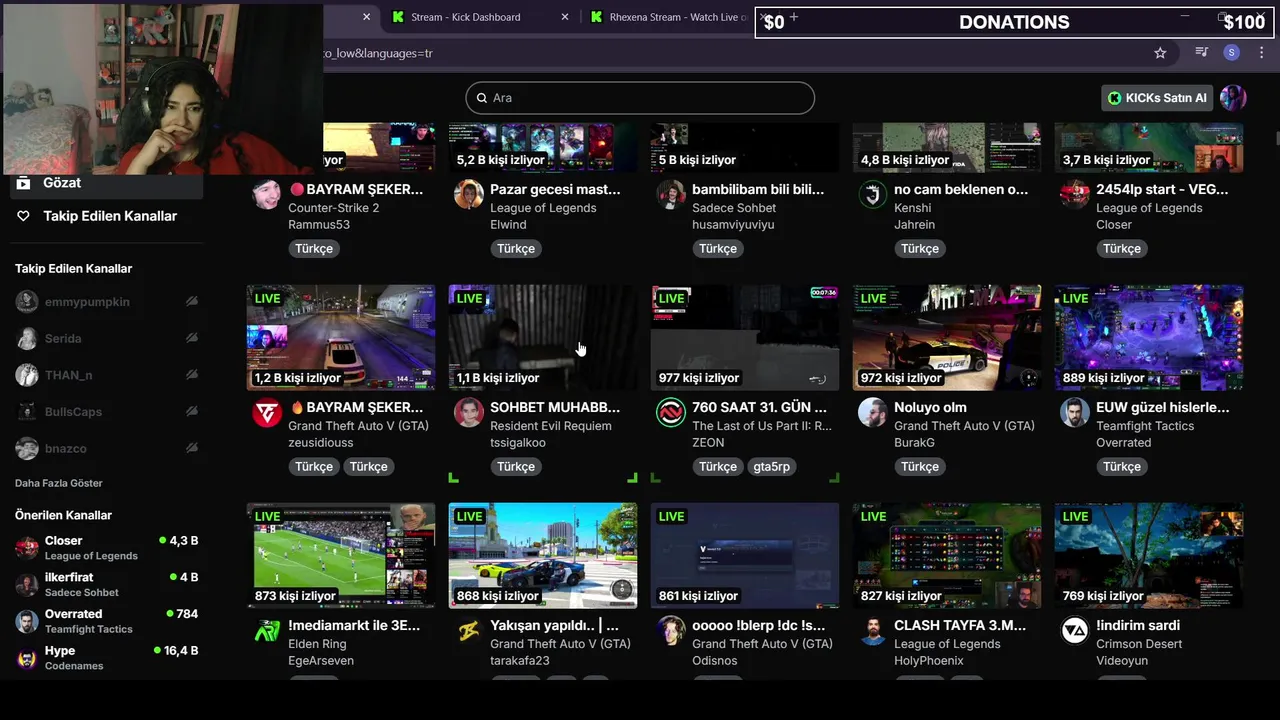Click EgeArseven's green streamer avatar
The height and width of the screenshot is (720, 1280).
(266, 630)
